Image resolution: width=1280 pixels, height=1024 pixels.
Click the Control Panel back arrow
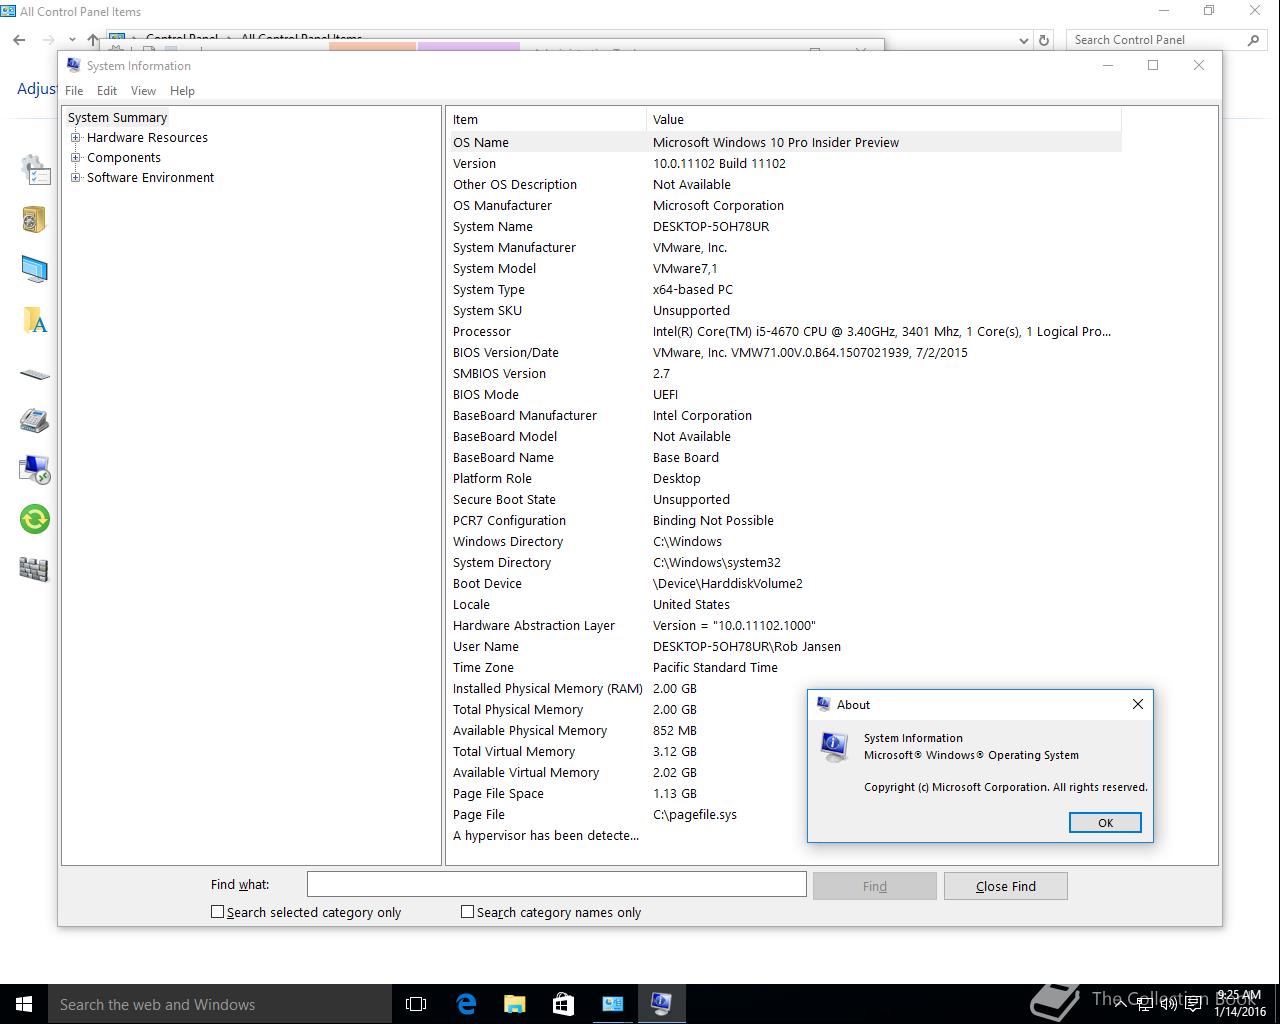(19, 40)
